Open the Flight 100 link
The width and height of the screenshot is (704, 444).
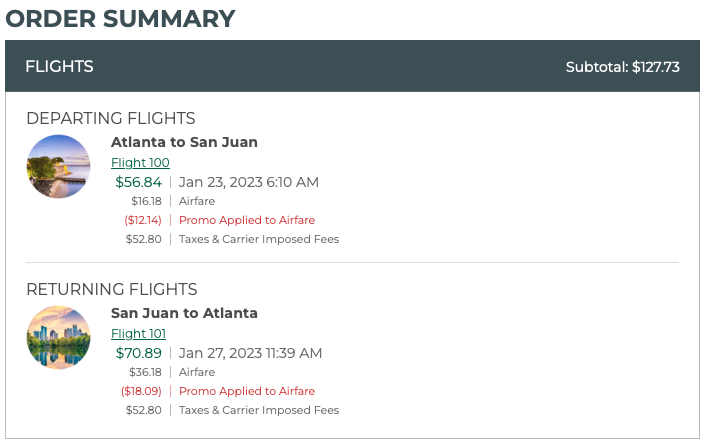point(140,163)
